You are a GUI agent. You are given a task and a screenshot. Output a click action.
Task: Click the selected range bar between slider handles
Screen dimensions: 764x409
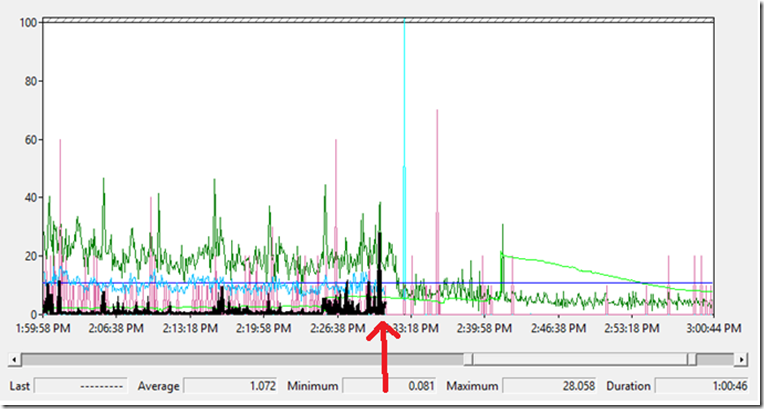tap(580, 360)
